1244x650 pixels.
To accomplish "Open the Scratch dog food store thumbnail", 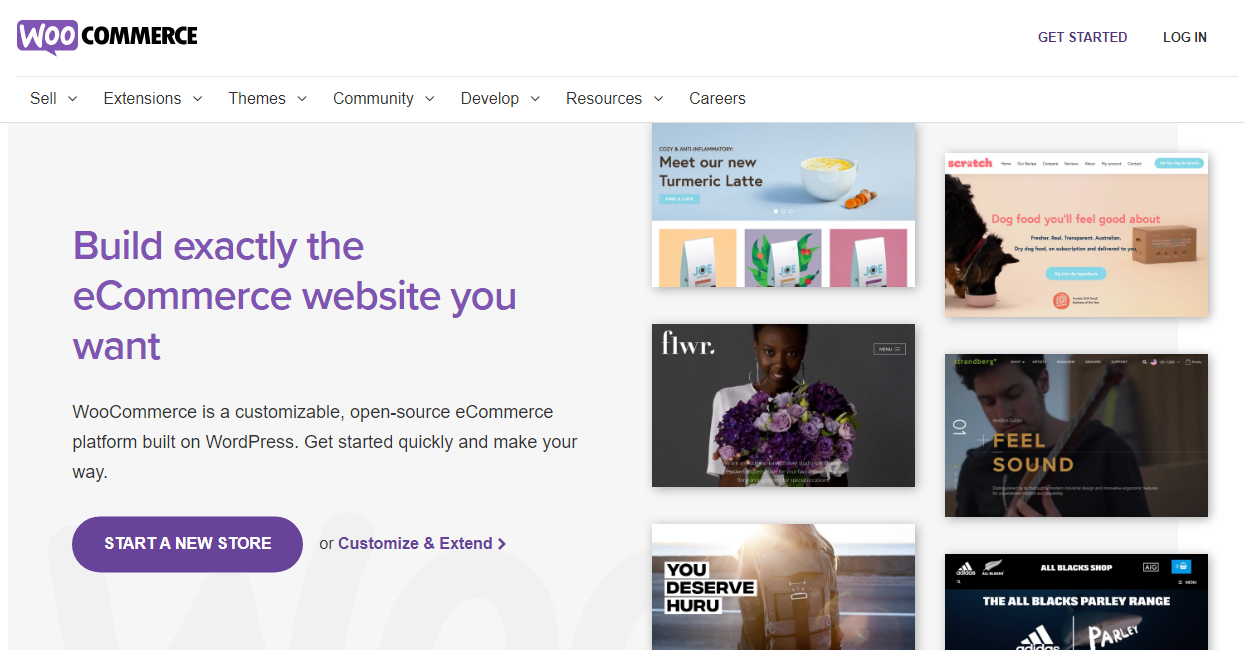I will [1076, 235].
